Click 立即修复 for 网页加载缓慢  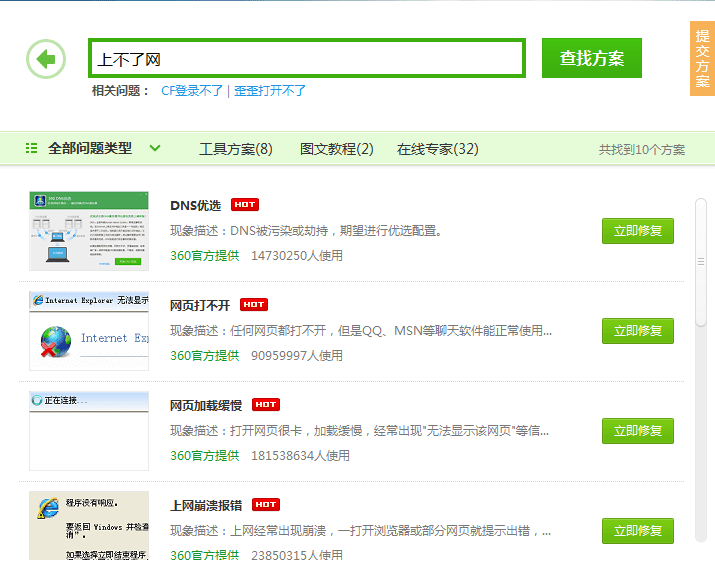point(637,430)
